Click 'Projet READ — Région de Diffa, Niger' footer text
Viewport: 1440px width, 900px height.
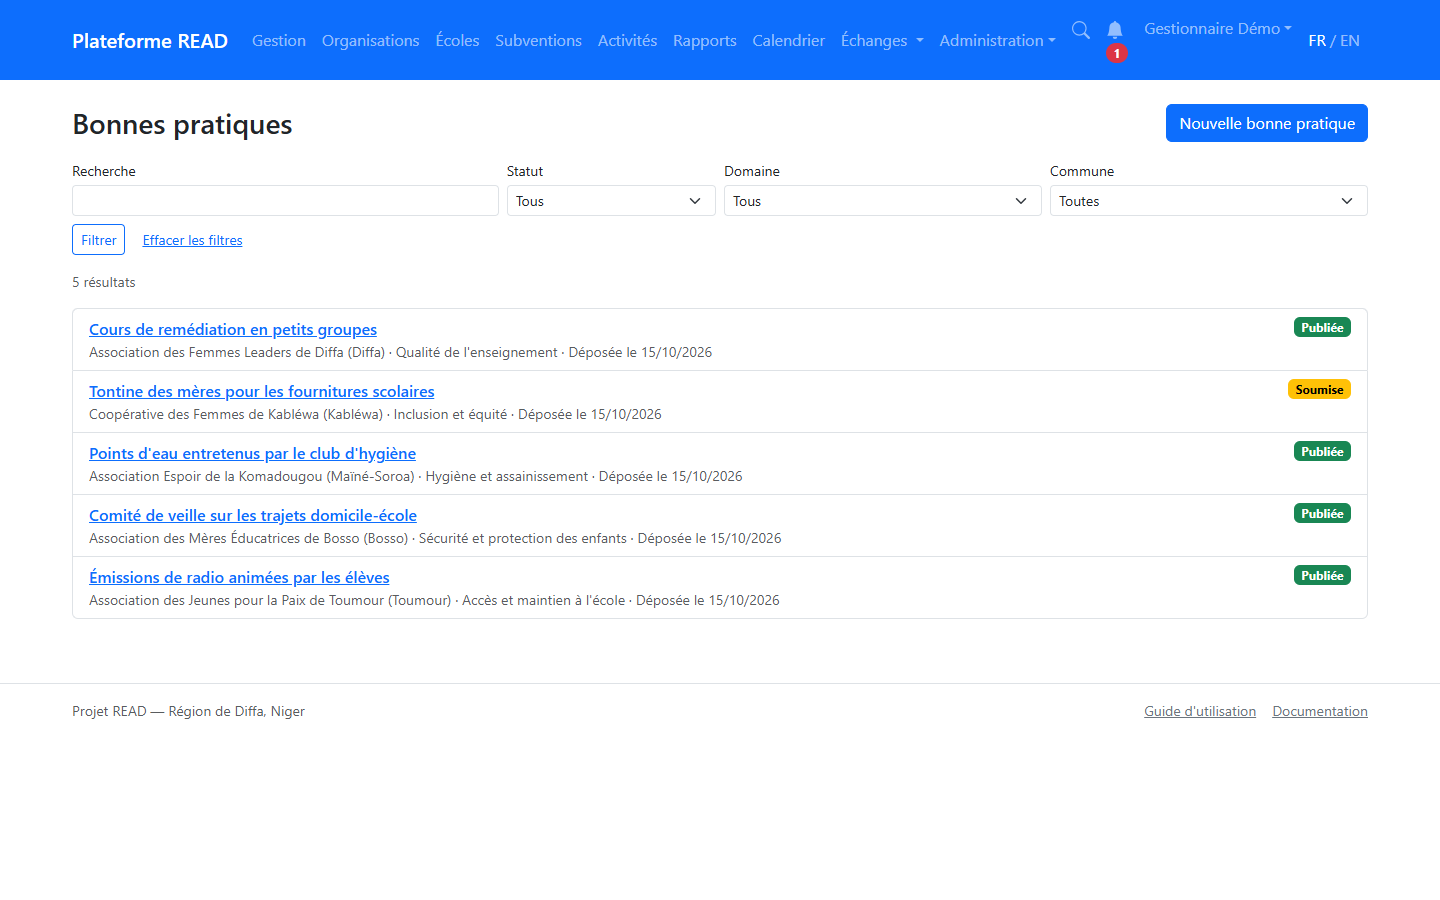point(188,712)
